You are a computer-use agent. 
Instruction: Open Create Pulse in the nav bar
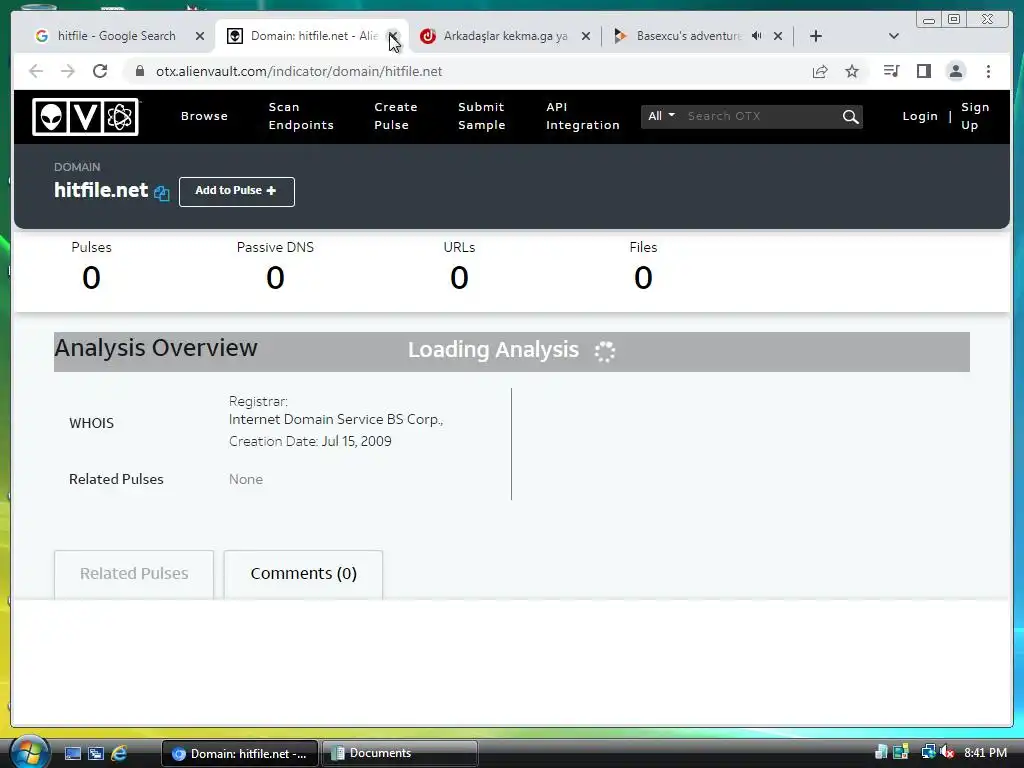[x=396, y=116]
